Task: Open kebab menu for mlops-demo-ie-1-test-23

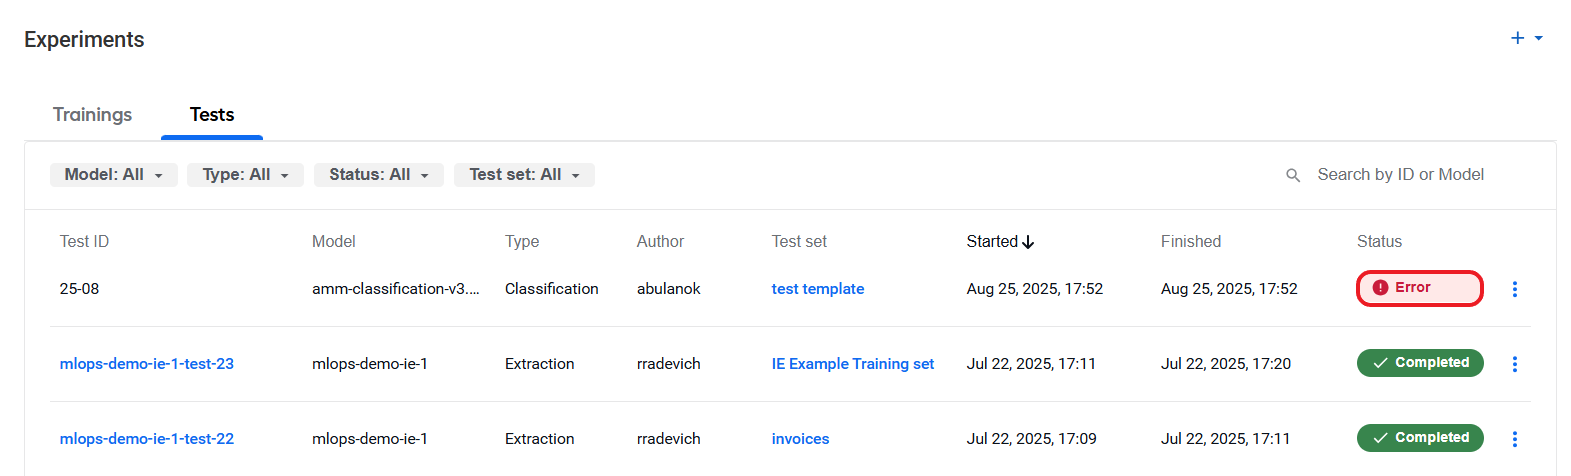Action: (x=1514, y=364)
